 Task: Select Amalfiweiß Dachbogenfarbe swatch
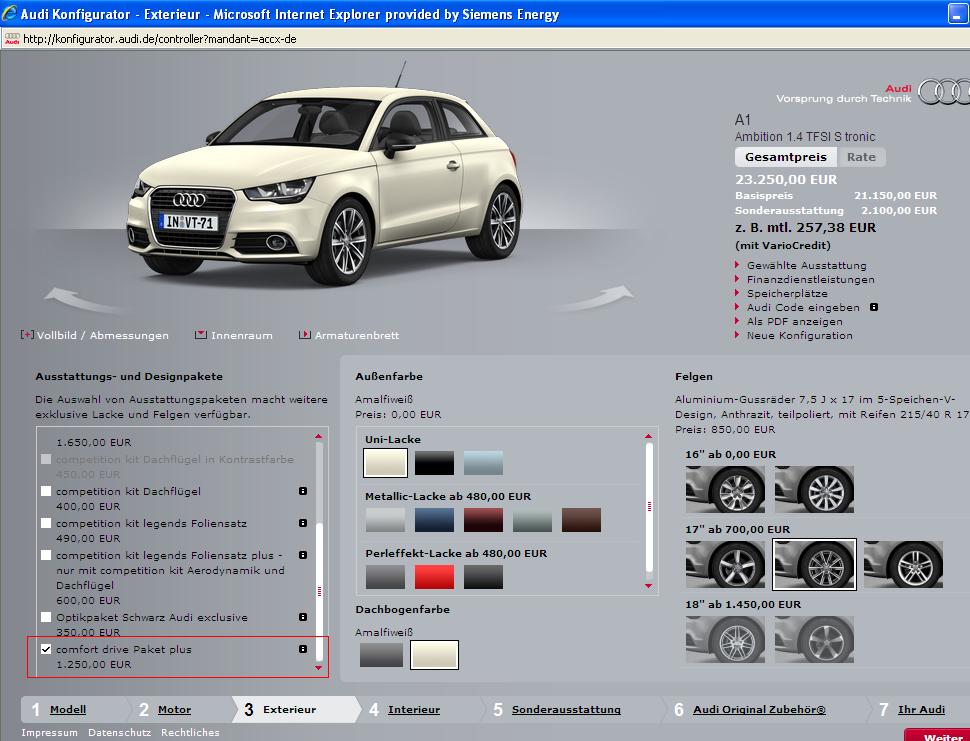[x=434, y=655]
